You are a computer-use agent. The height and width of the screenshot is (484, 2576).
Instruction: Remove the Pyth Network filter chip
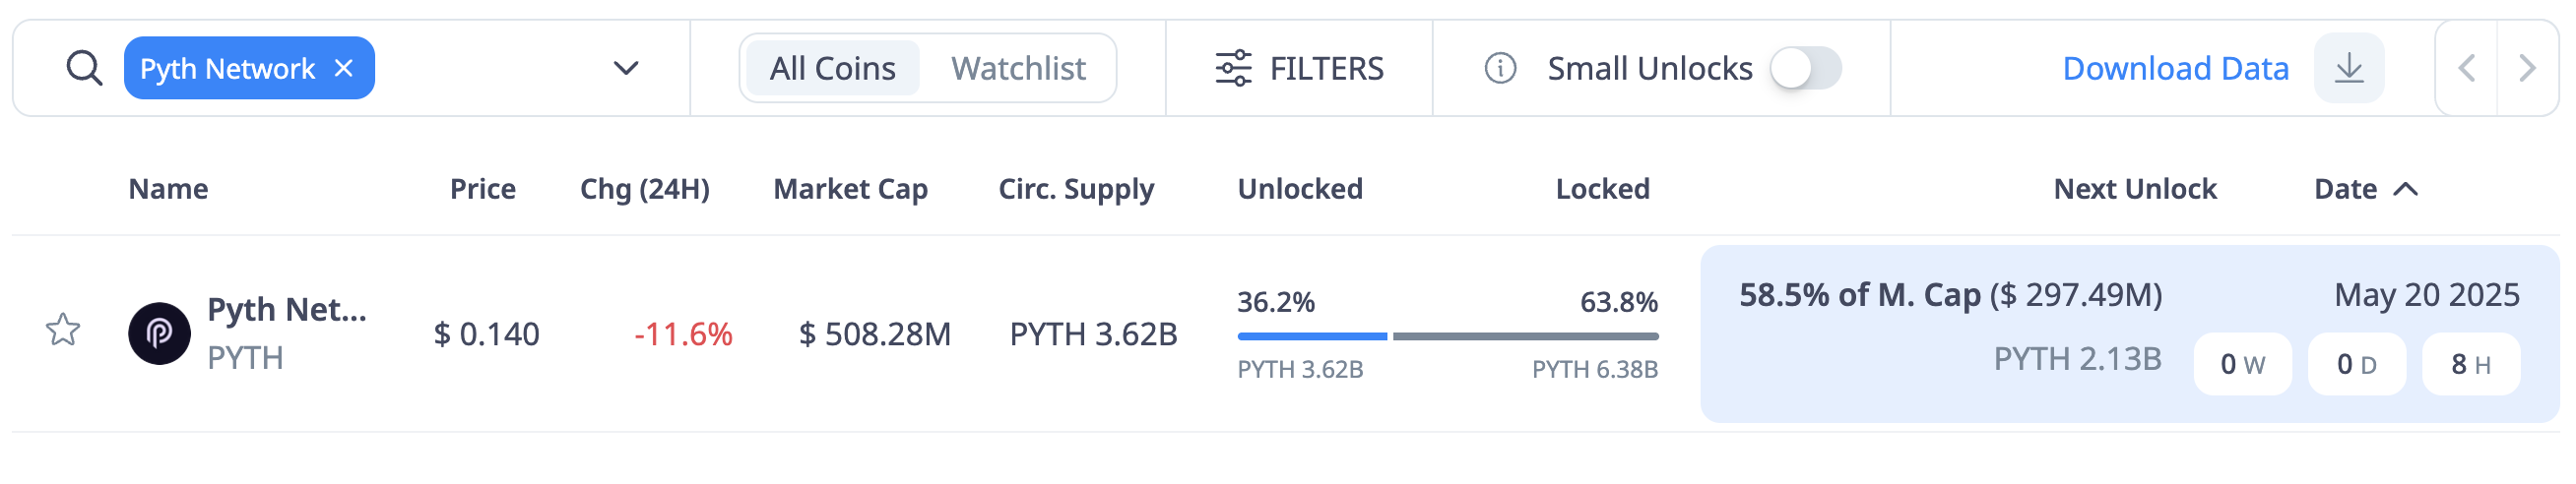pos(343,68)
